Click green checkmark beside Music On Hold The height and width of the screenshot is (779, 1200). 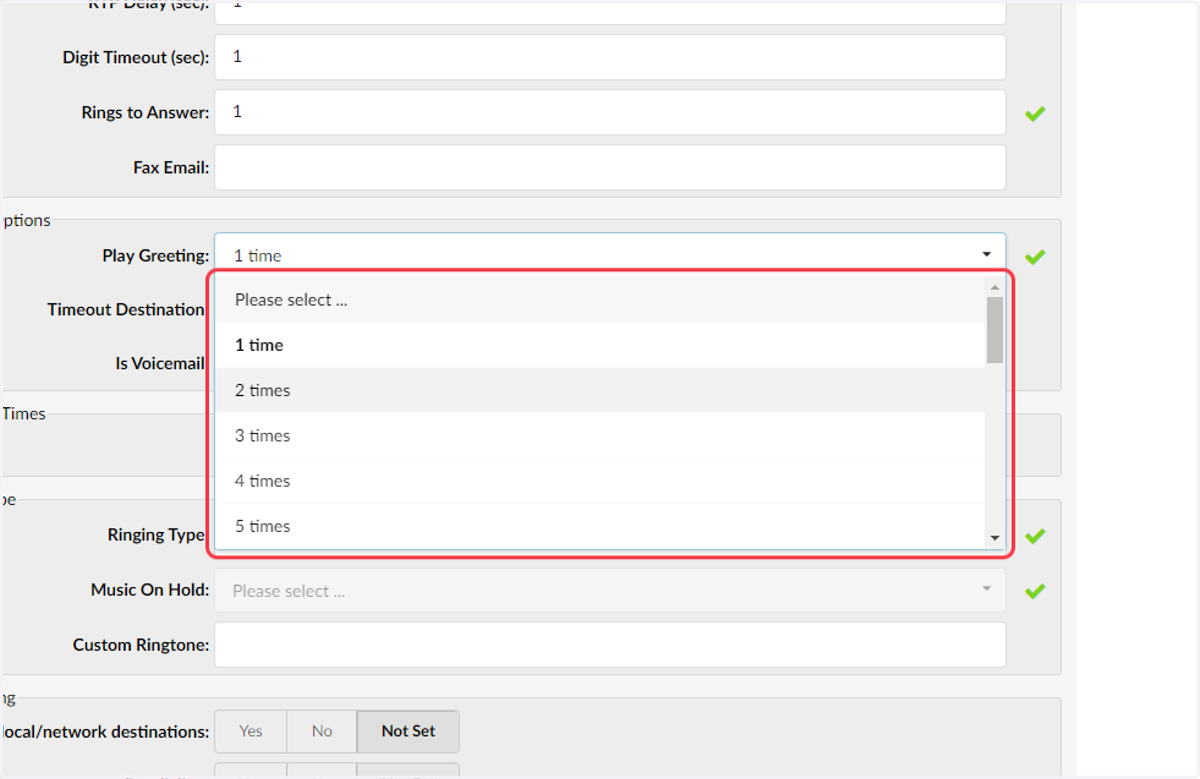(1035, 591)
